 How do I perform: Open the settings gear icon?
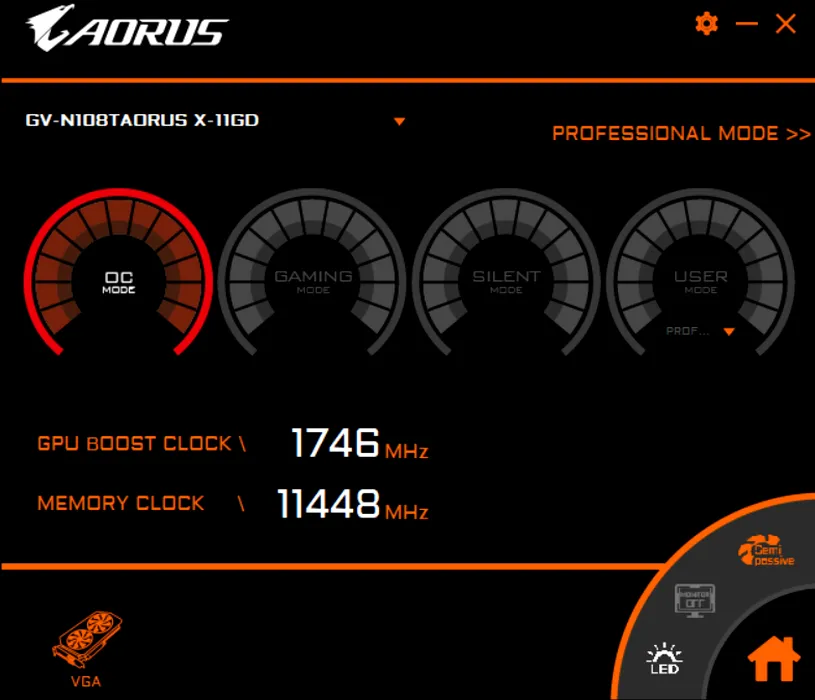[x=707, y=24]
